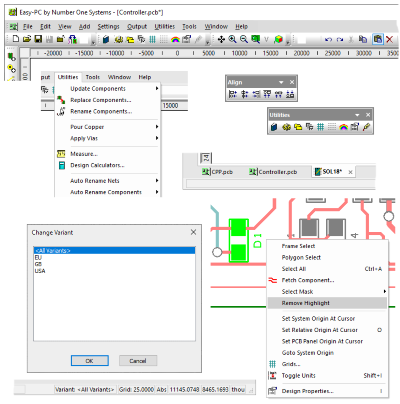
Task: Close the Align floating toolbar
Action: coord(292,82)
